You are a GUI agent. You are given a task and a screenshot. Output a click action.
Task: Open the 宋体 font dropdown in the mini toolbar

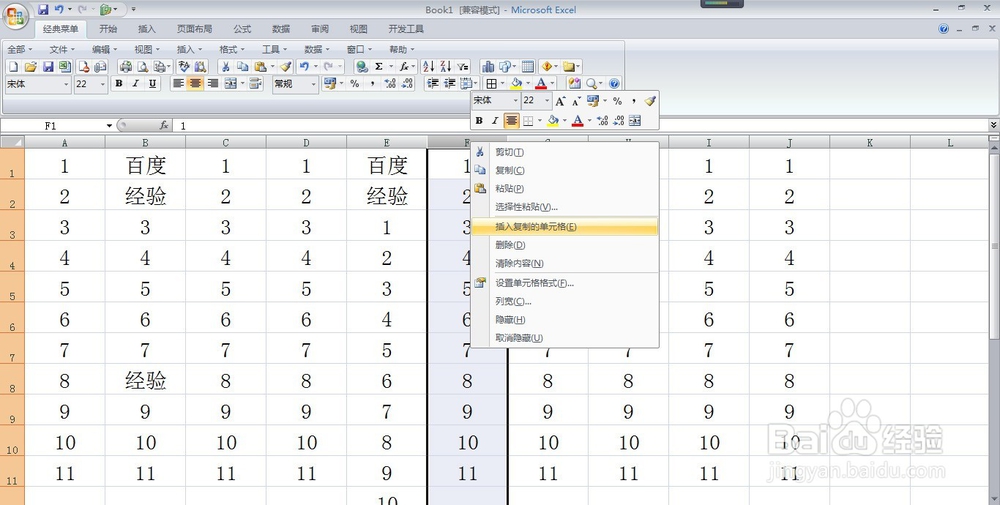point(515,101)
